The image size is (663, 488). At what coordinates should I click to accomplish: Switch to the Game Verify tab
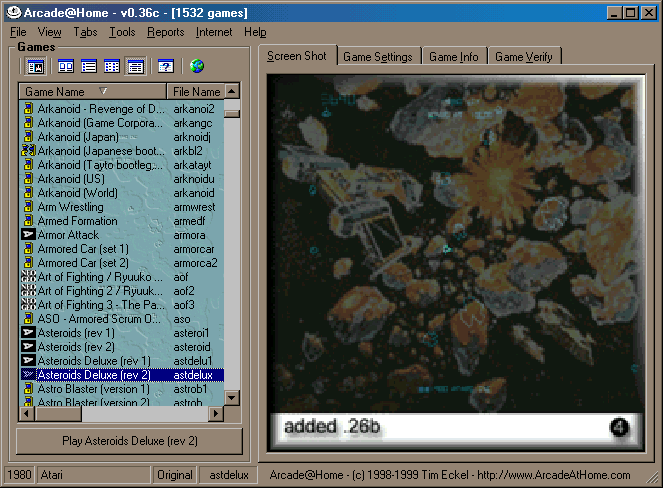(524, 57)
